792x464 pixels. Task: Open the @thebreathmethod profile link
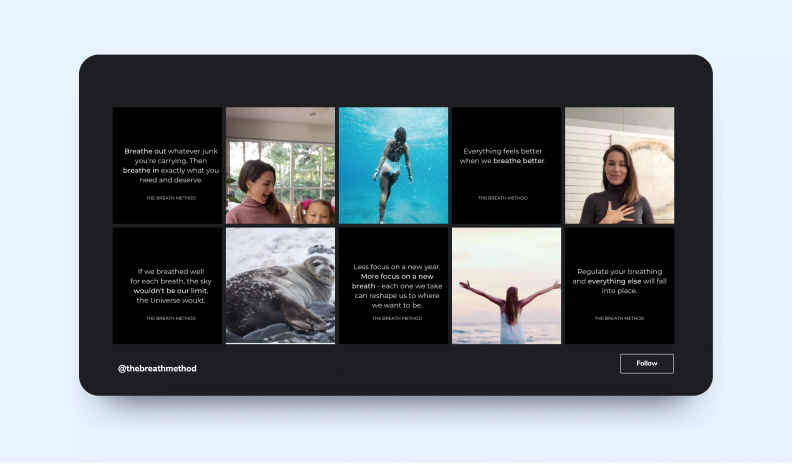[157, 369]
